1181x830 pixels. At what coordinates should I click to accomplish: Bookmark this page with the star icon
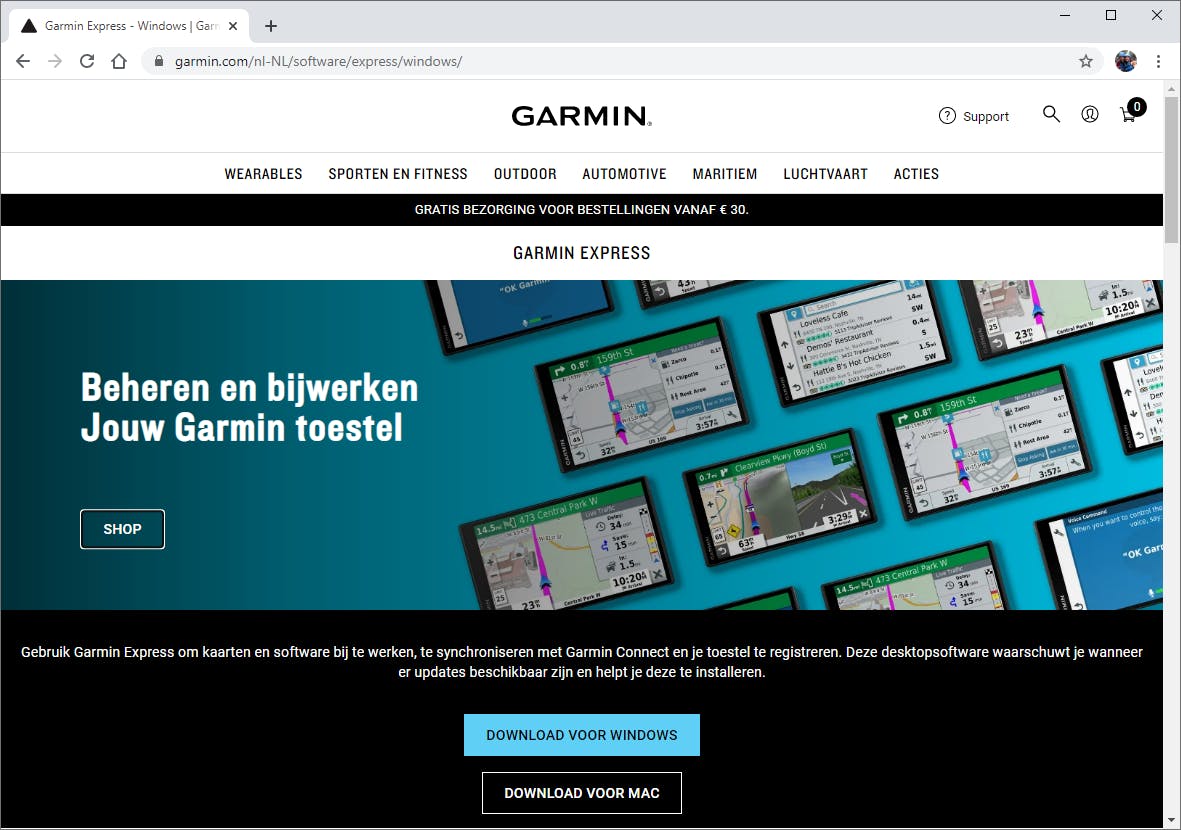pyautogui.click(x=1085, y=61)
